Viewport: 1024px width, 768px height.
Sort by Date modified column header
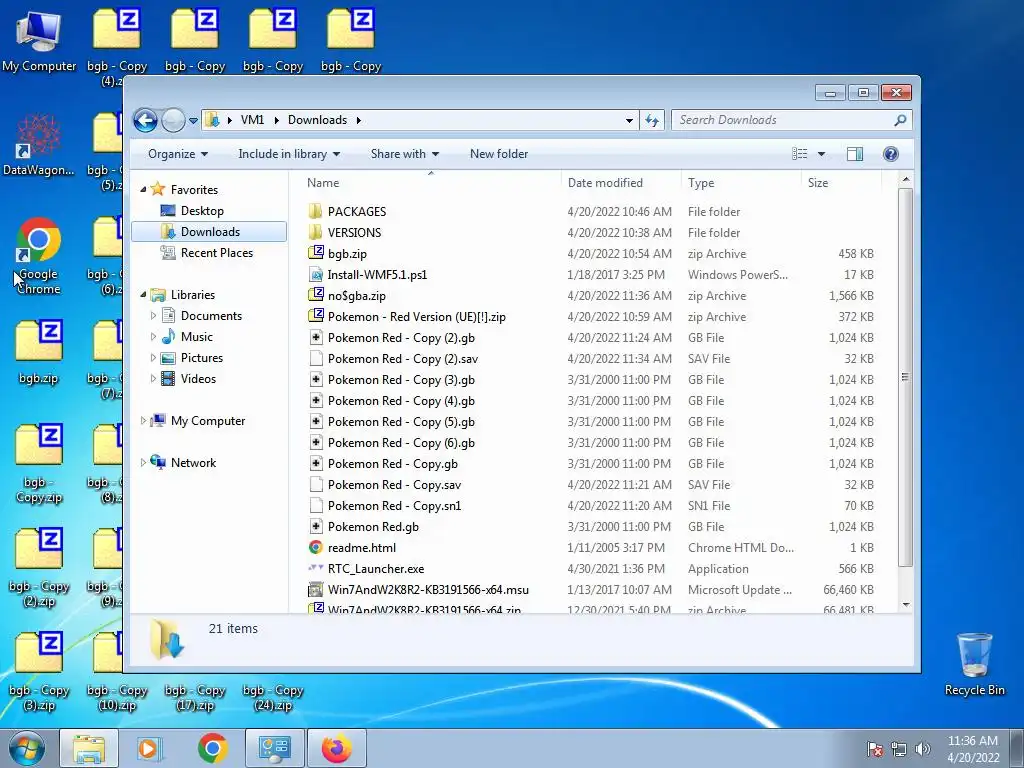(620, 183)
